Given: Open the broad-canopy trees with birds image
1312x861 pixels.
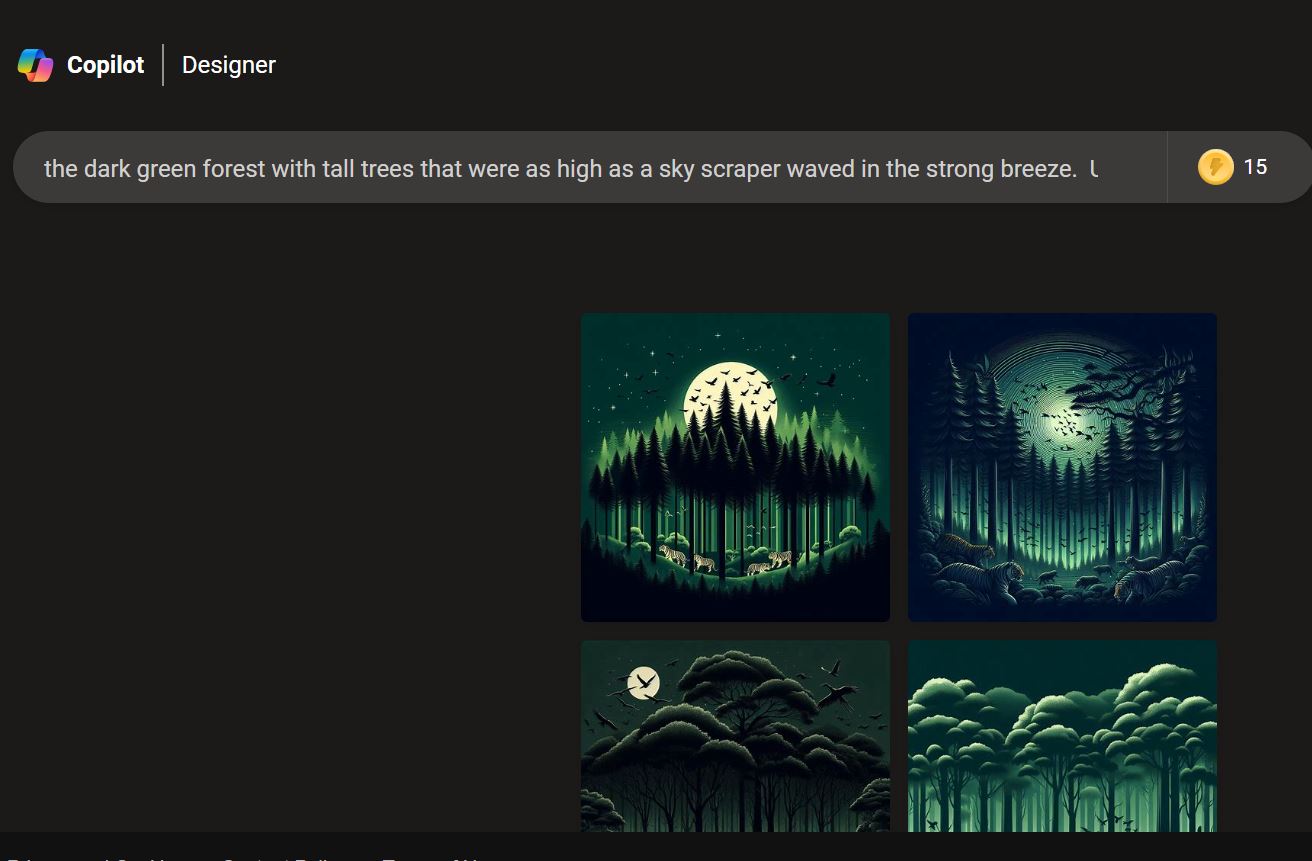Looking at the screenshot, I should click(x=735, y=736).
